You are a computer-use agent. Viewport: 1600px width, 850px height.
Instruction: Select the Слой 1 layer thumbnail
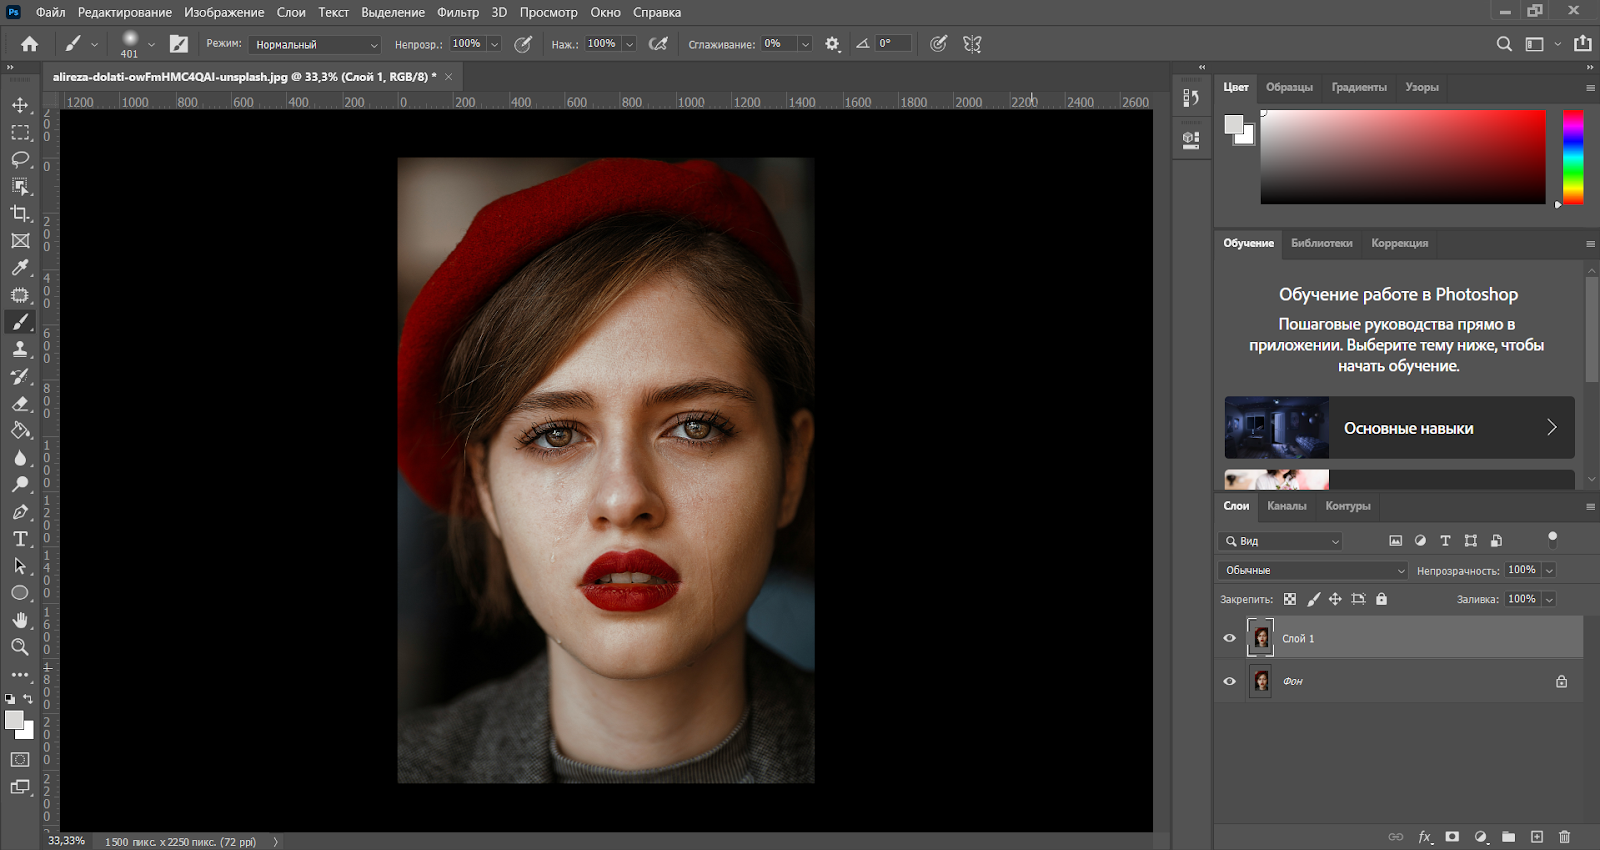point(1261,638)
